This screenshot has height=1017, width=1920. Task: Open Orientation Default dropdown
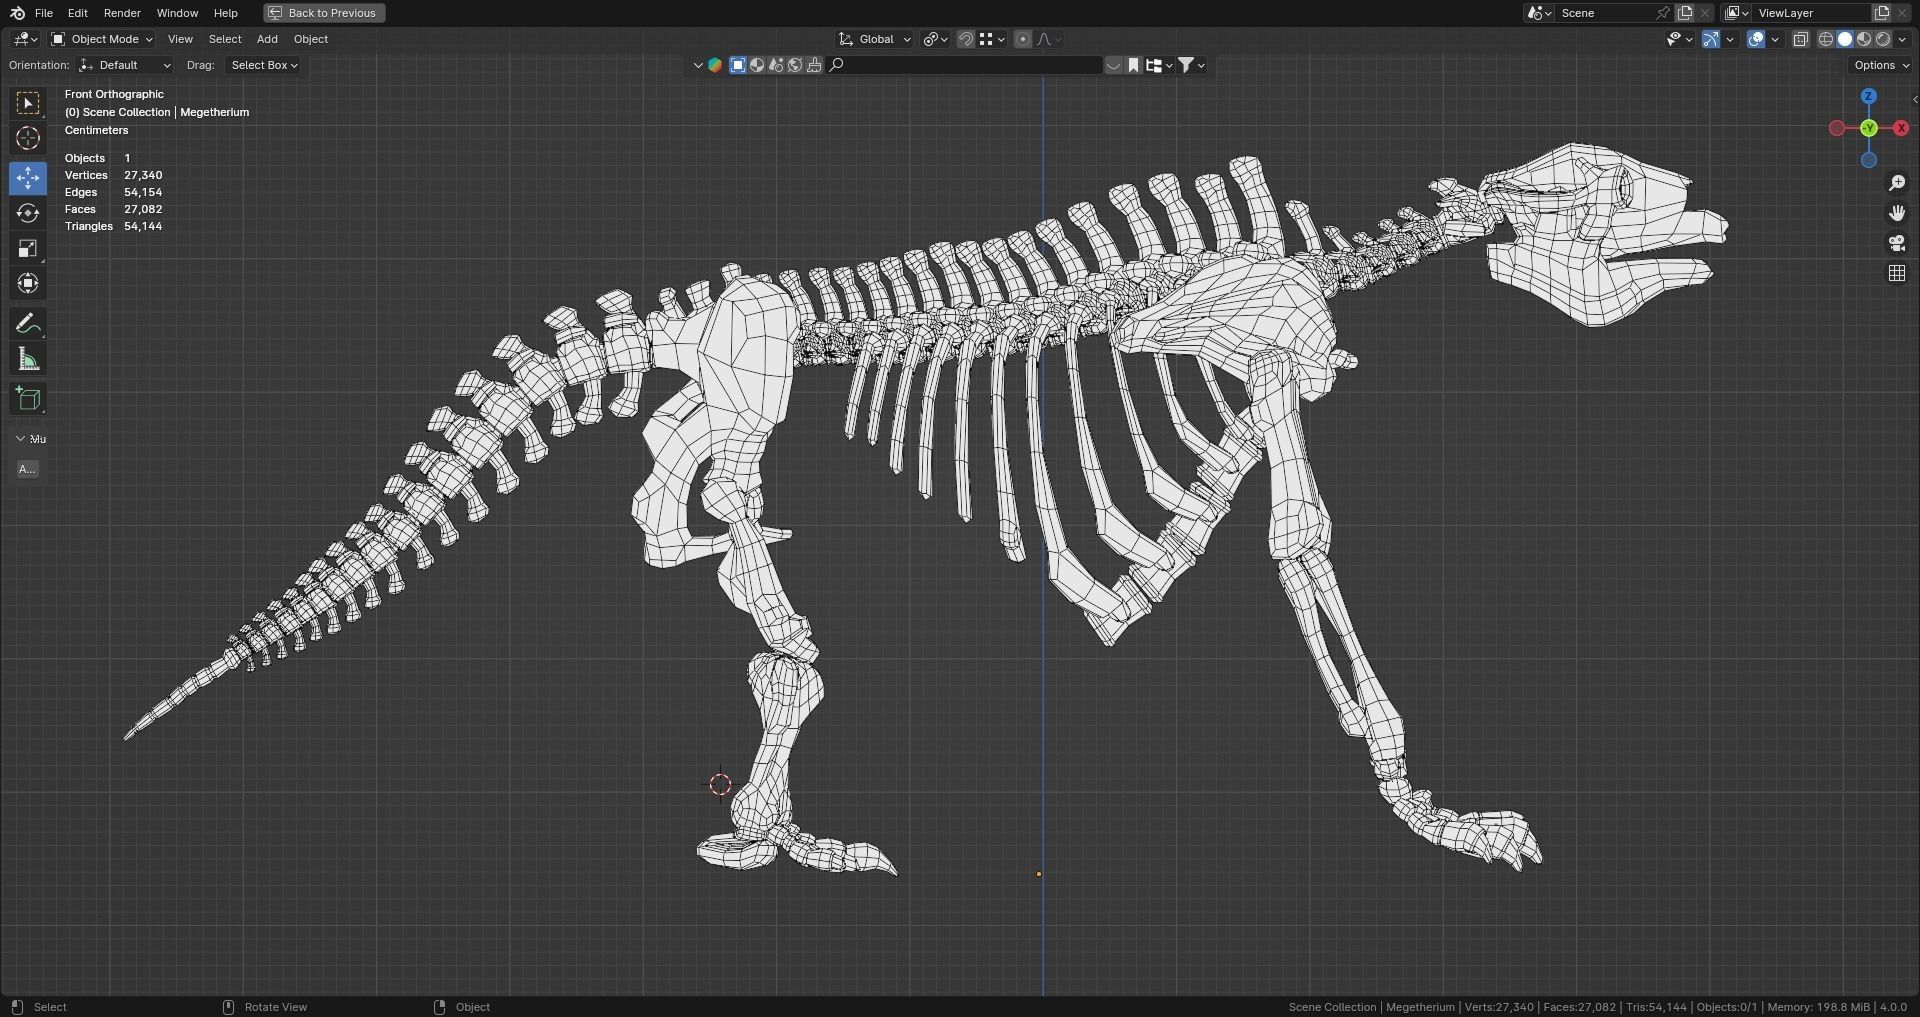[x=125, y=65]
